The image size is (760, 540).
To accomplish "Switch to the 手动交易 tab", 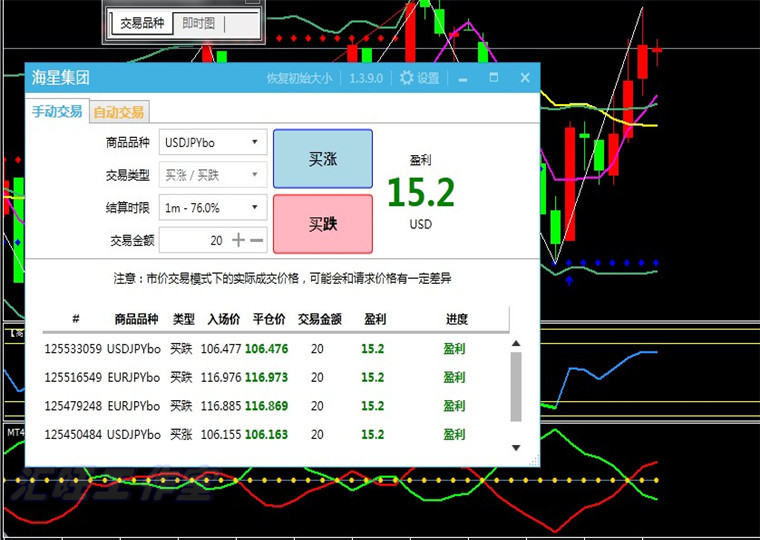I will (x=57, y=112).
